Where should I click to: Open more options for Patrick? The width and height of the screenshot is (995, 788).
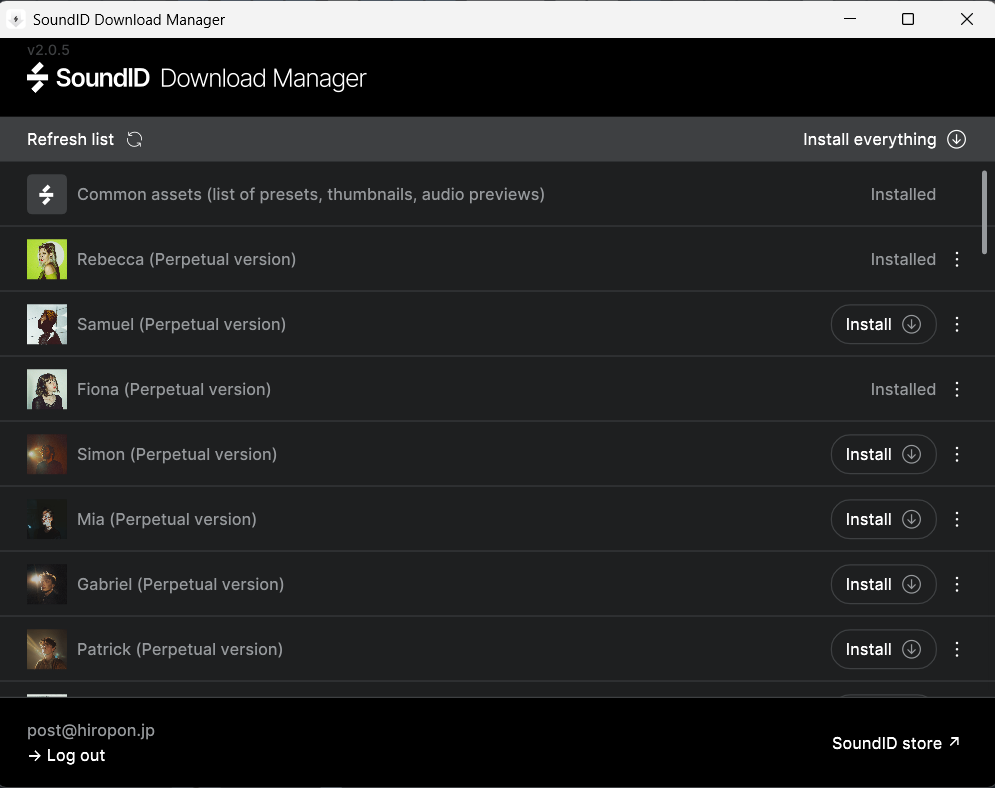tap(957, 649)
